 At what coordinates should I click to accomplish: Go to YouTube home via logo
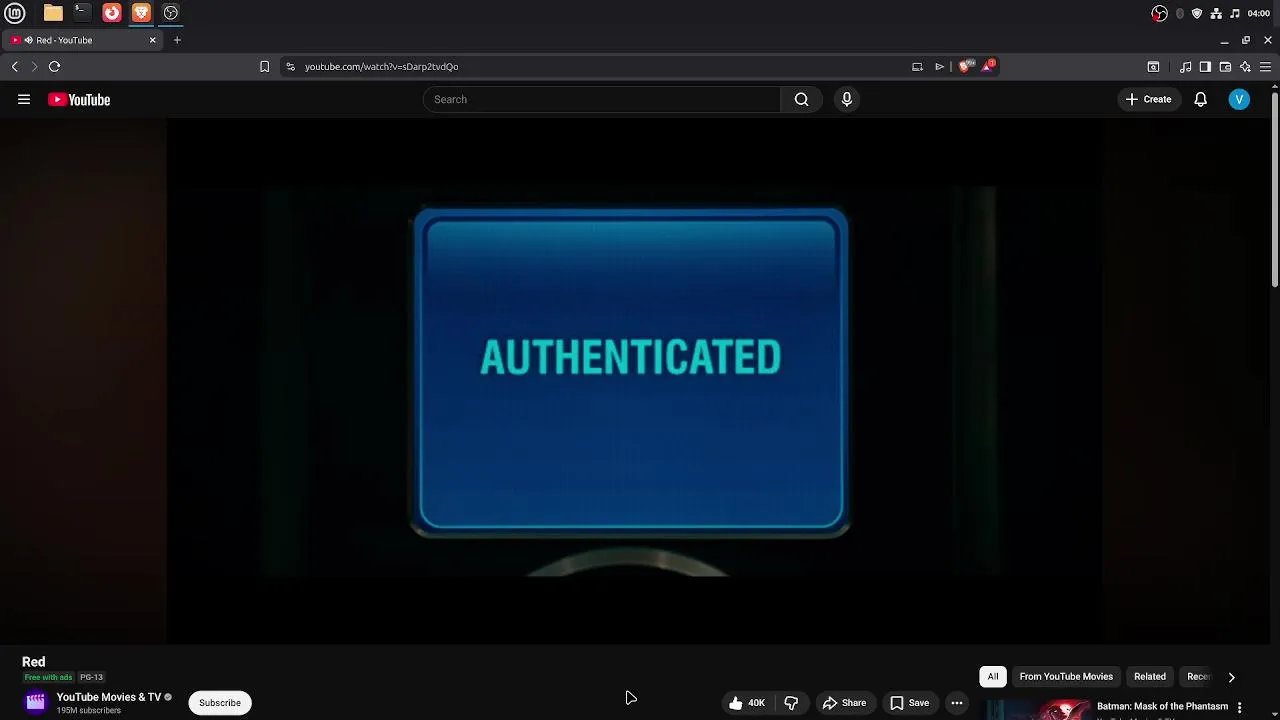point(79,99)
